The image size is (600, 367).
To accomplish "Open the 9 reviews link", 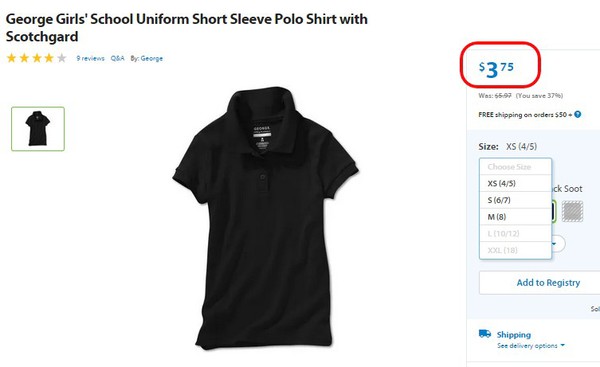I will (90, 58).
